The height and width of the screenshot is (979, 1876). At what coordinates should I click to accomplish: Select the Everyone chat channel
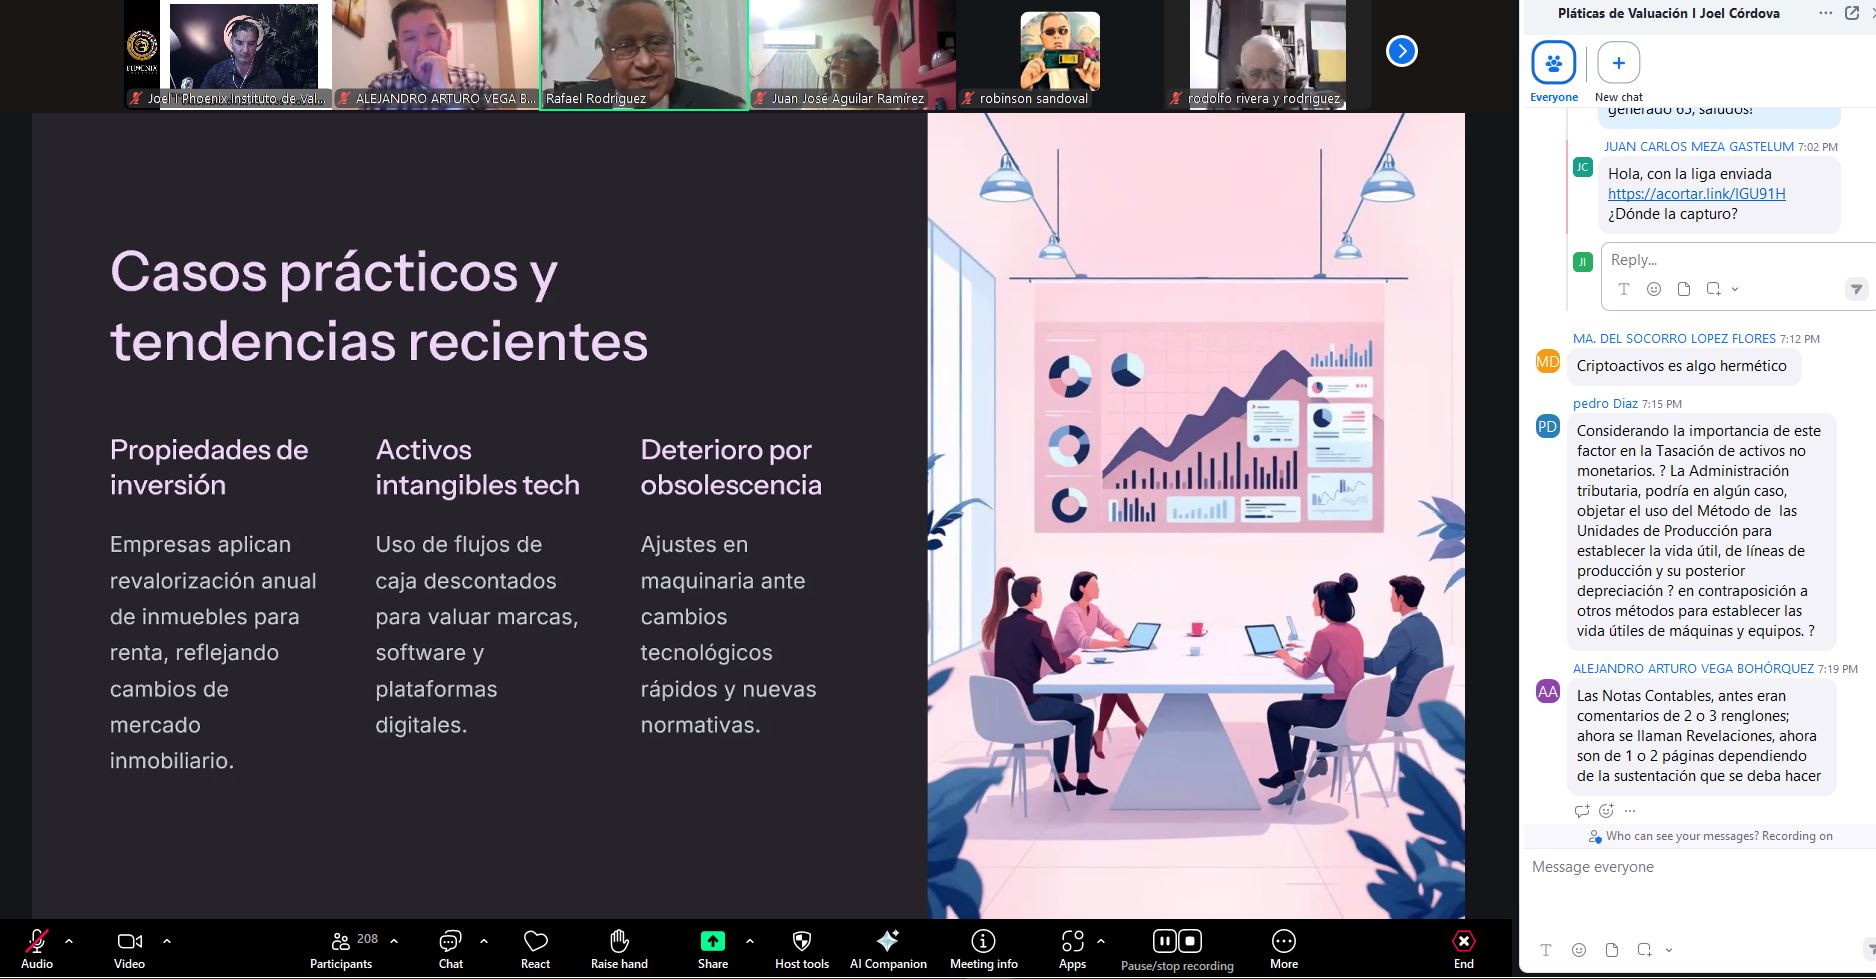pyautogui.click(x=1554, y=72)
